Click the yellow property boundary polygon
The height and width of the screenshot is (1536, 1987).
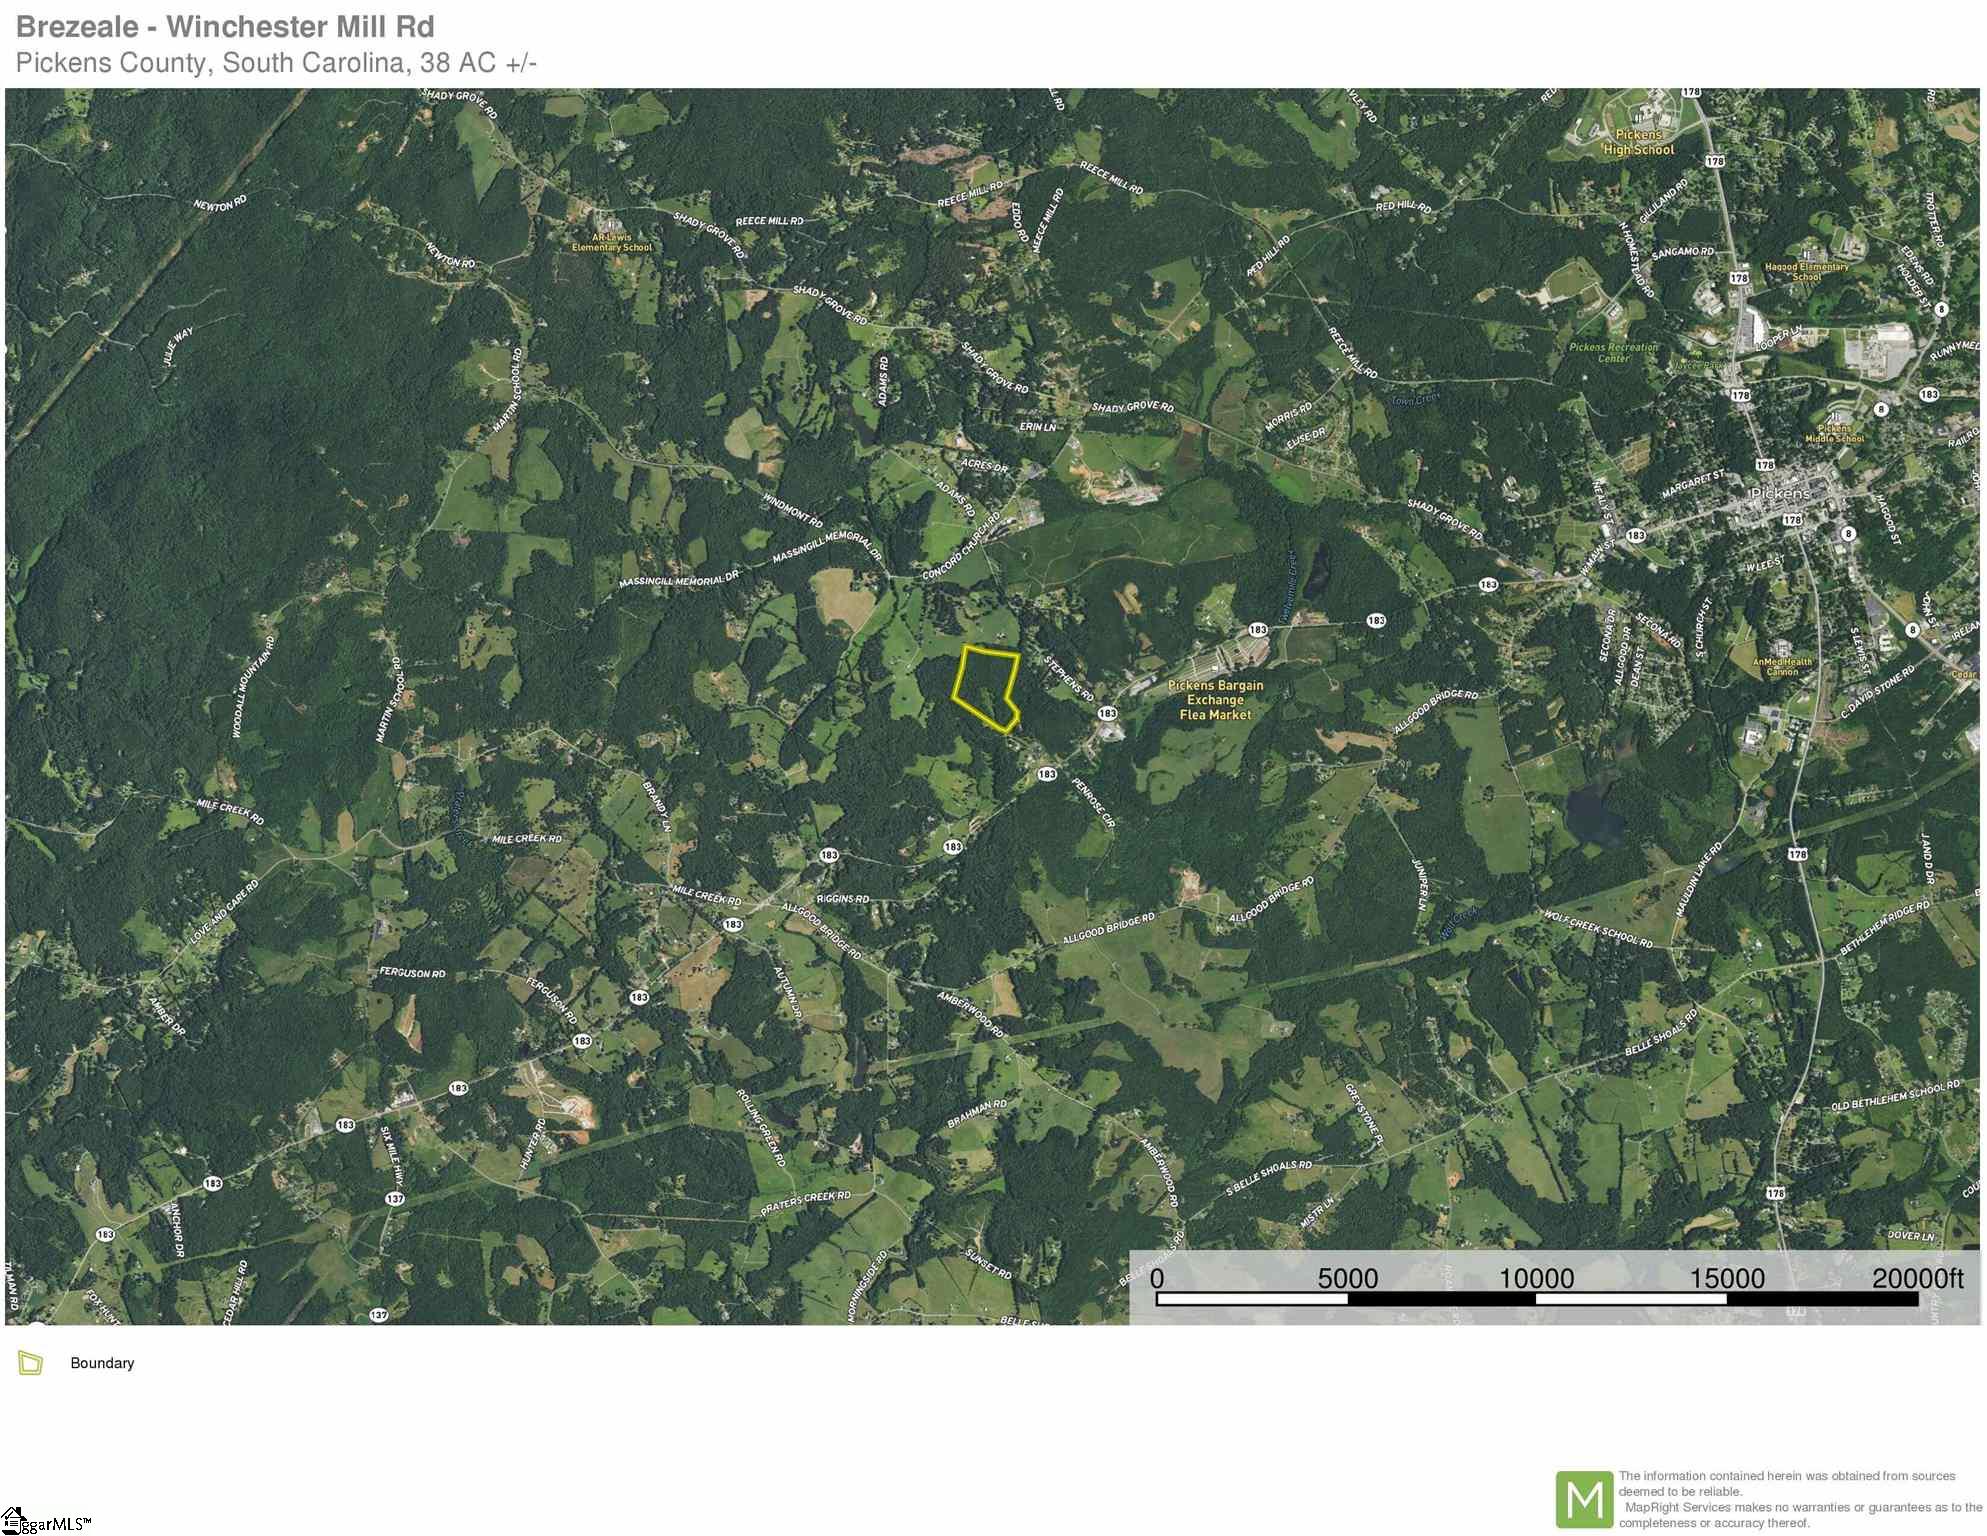point(986,690)
